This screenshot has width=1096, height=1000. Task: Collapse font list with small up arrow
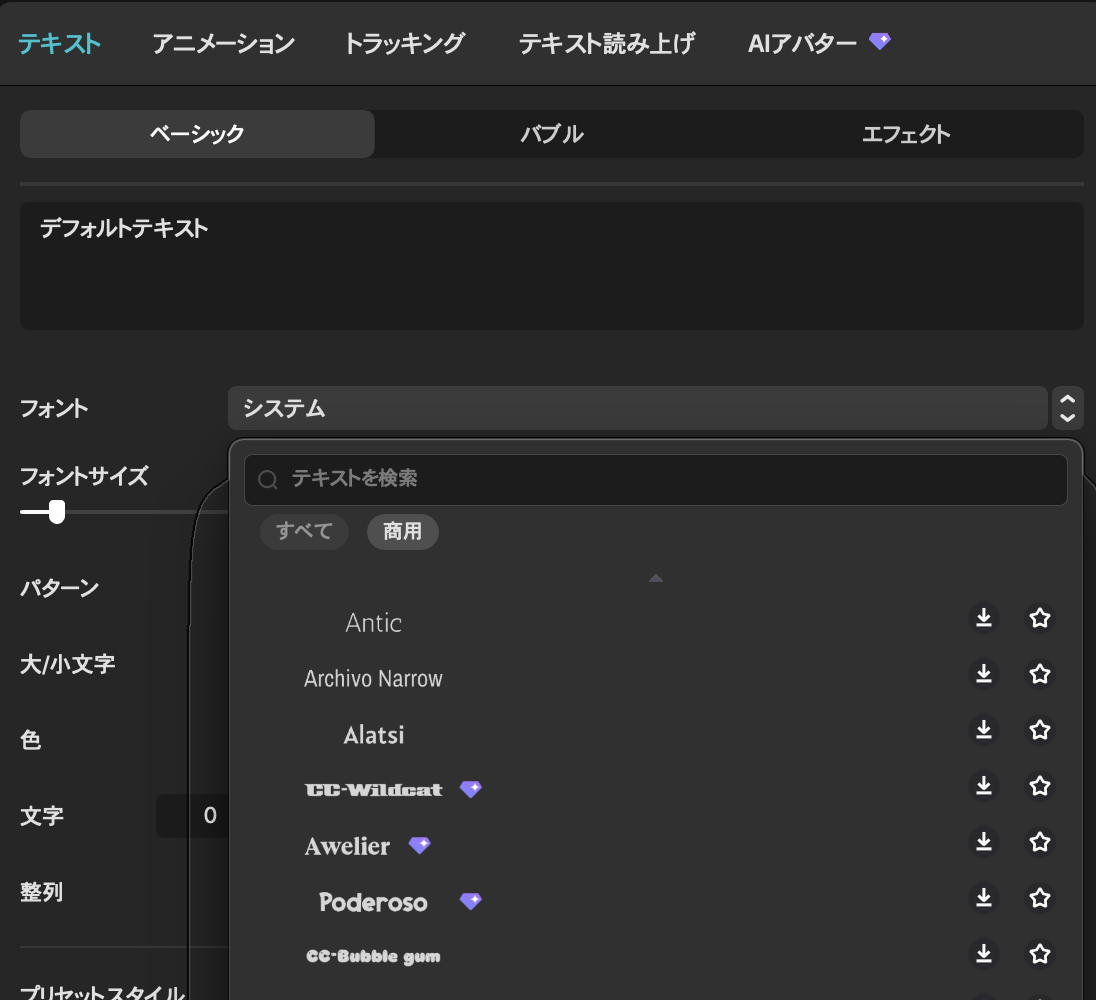(656, 578)
